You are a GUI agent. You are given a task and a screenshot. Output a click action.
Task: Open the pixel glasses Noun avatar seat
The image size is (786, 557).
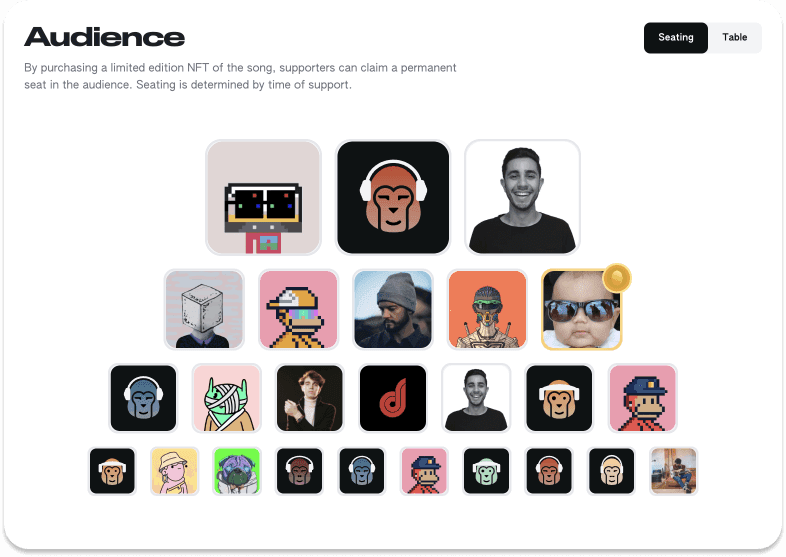coord(263,198)
